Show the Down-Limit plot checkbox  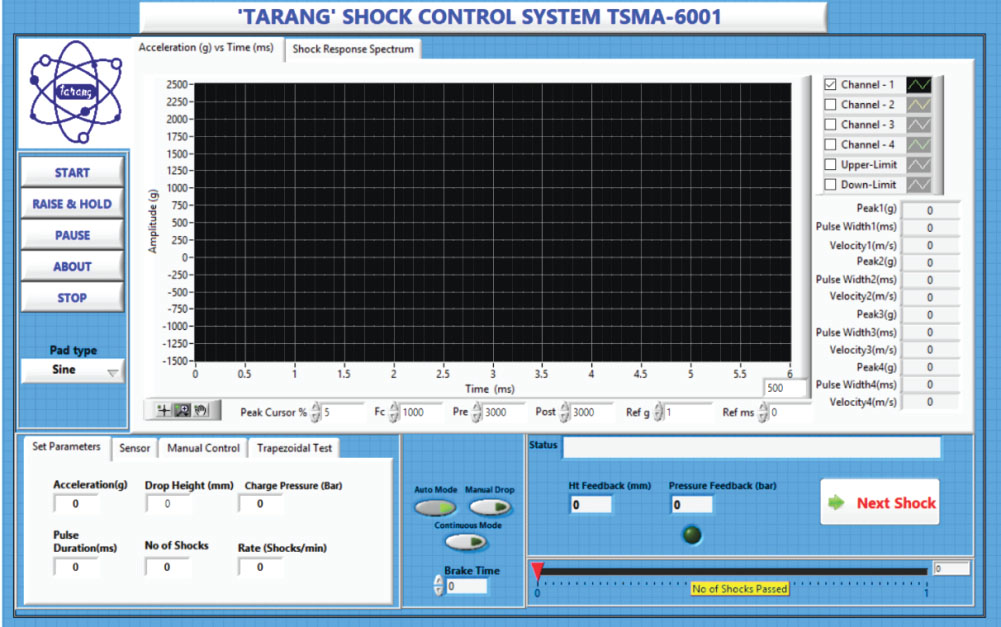click(x=831, y=185)
